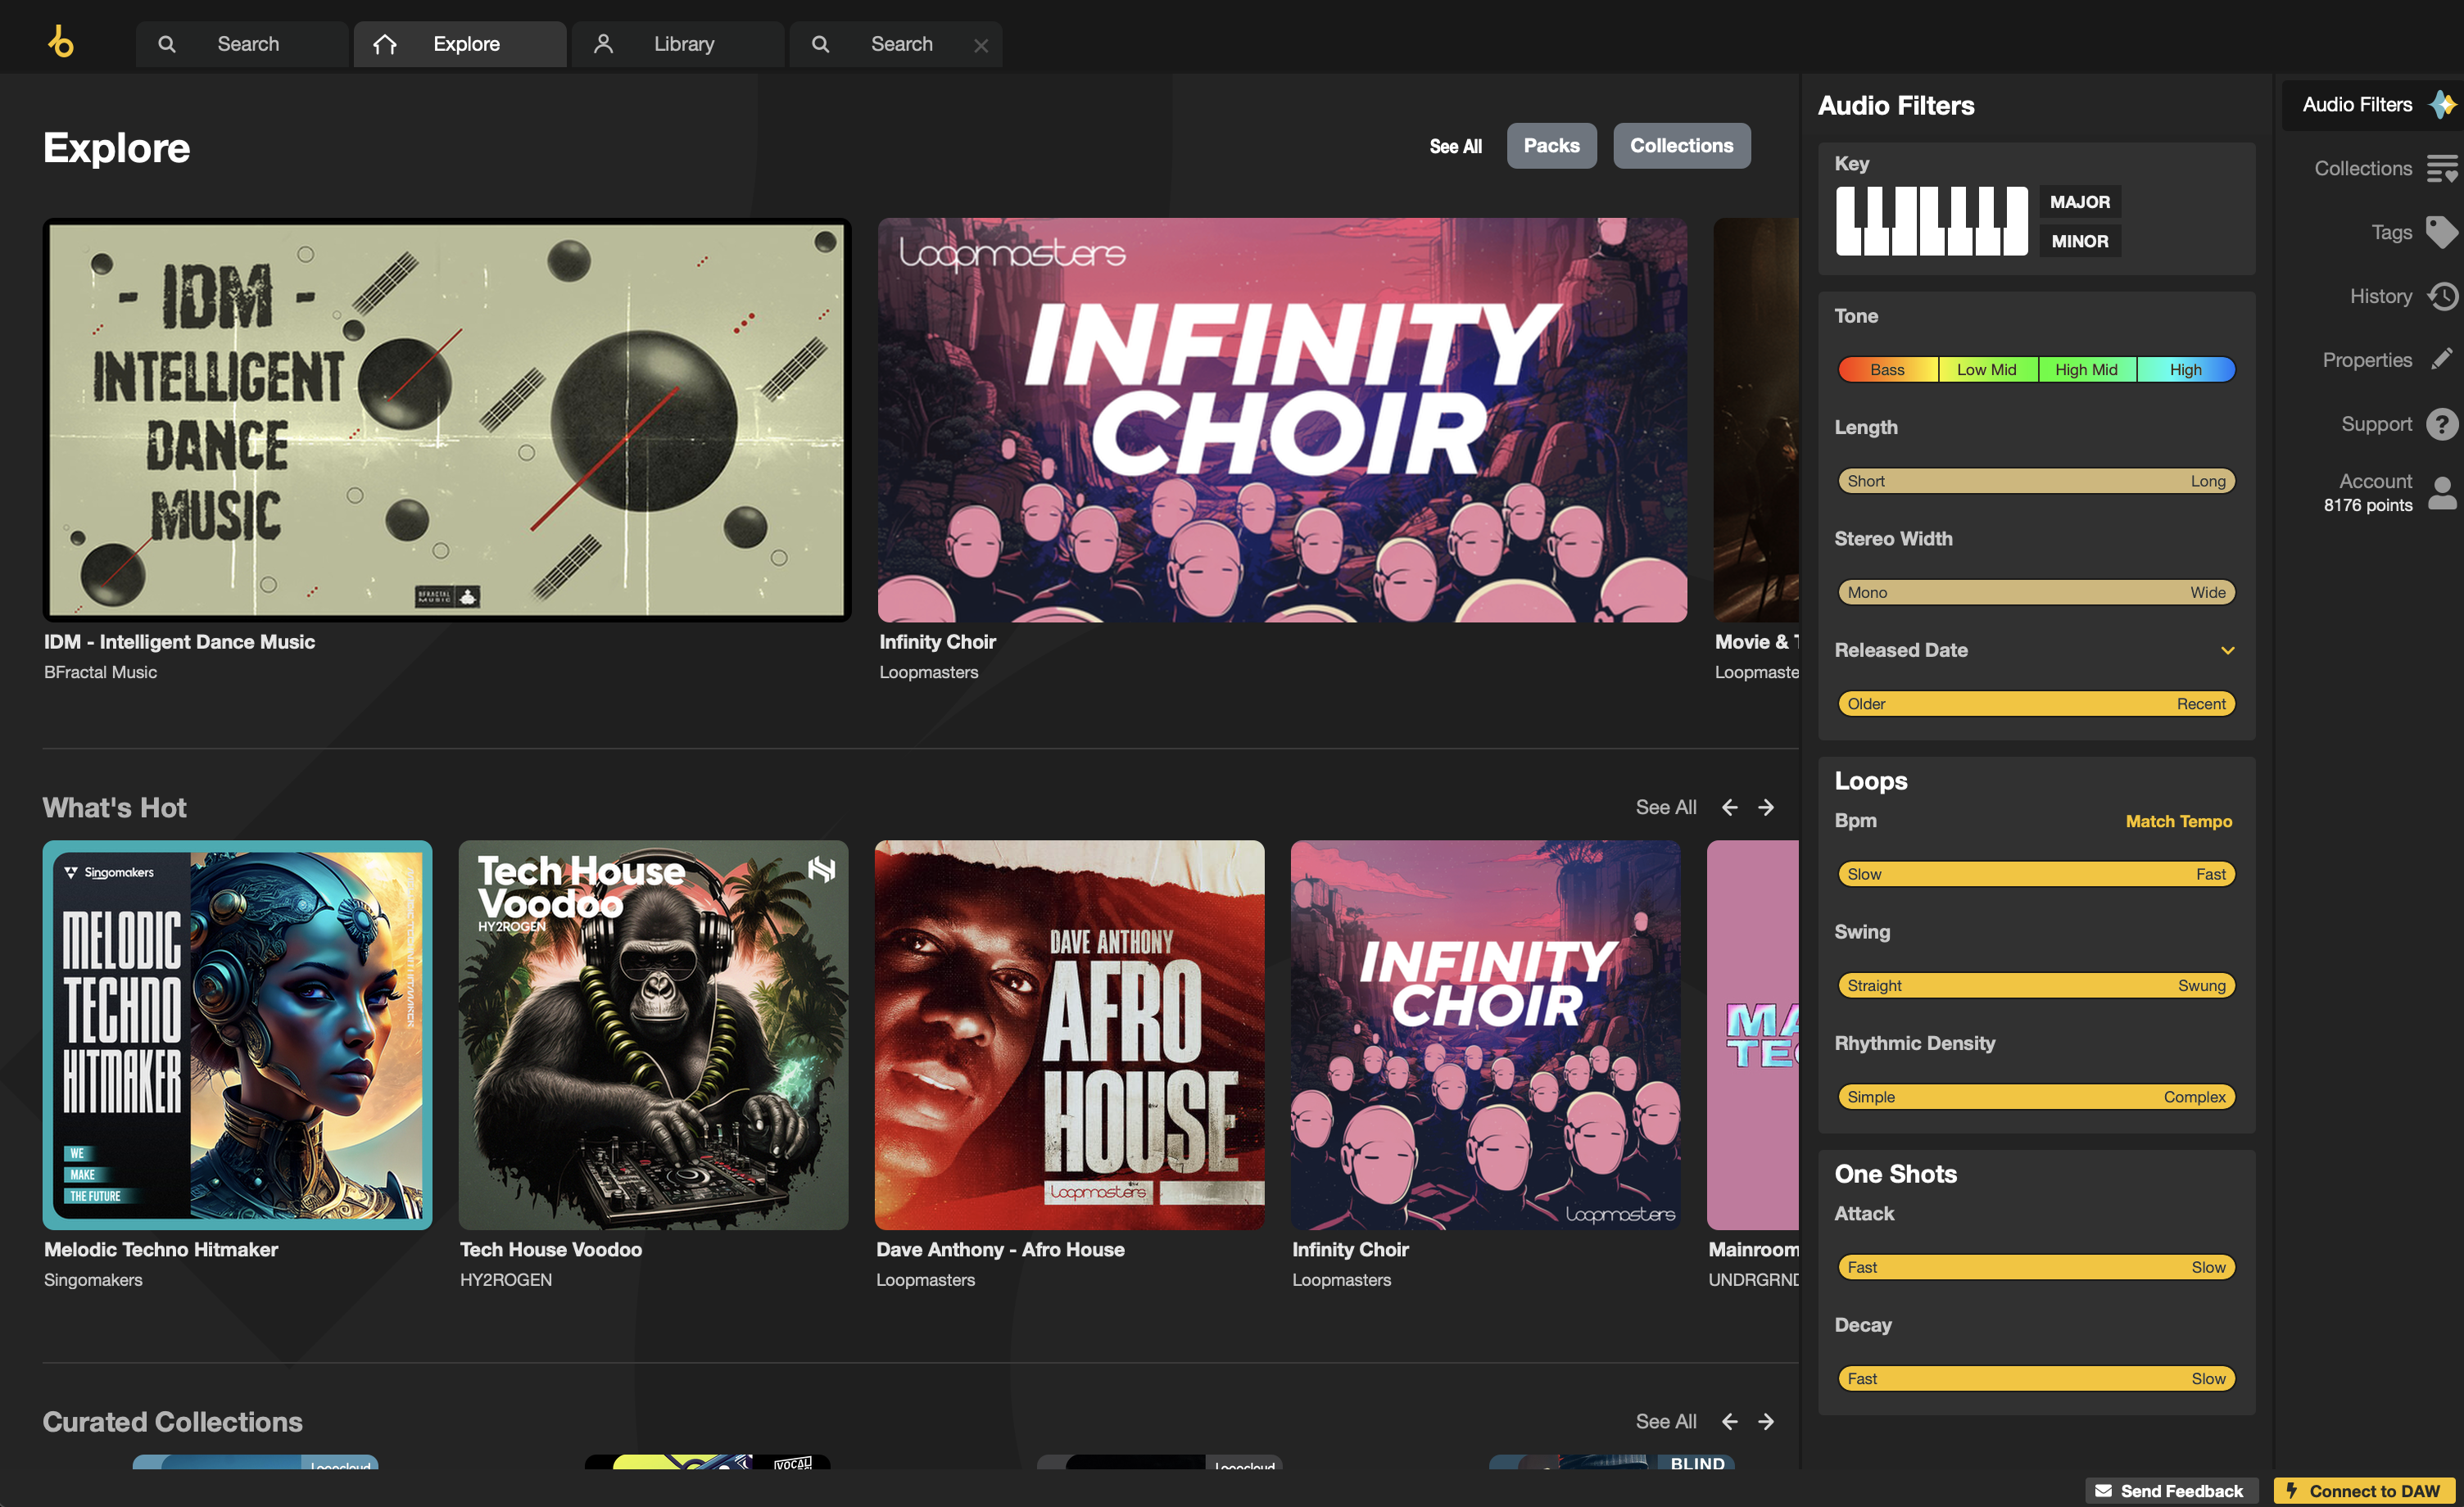This screenshot has height=1507, width=2464.
Task: Switch to the Library tab
Action: click(x=678, y=44)
